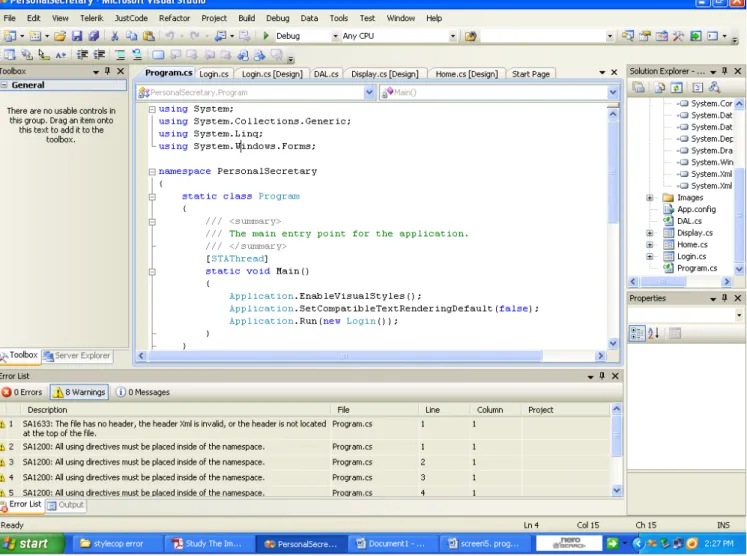
Task: Open the Solution Explorer toolbar icon
Action: pos(627,36)
